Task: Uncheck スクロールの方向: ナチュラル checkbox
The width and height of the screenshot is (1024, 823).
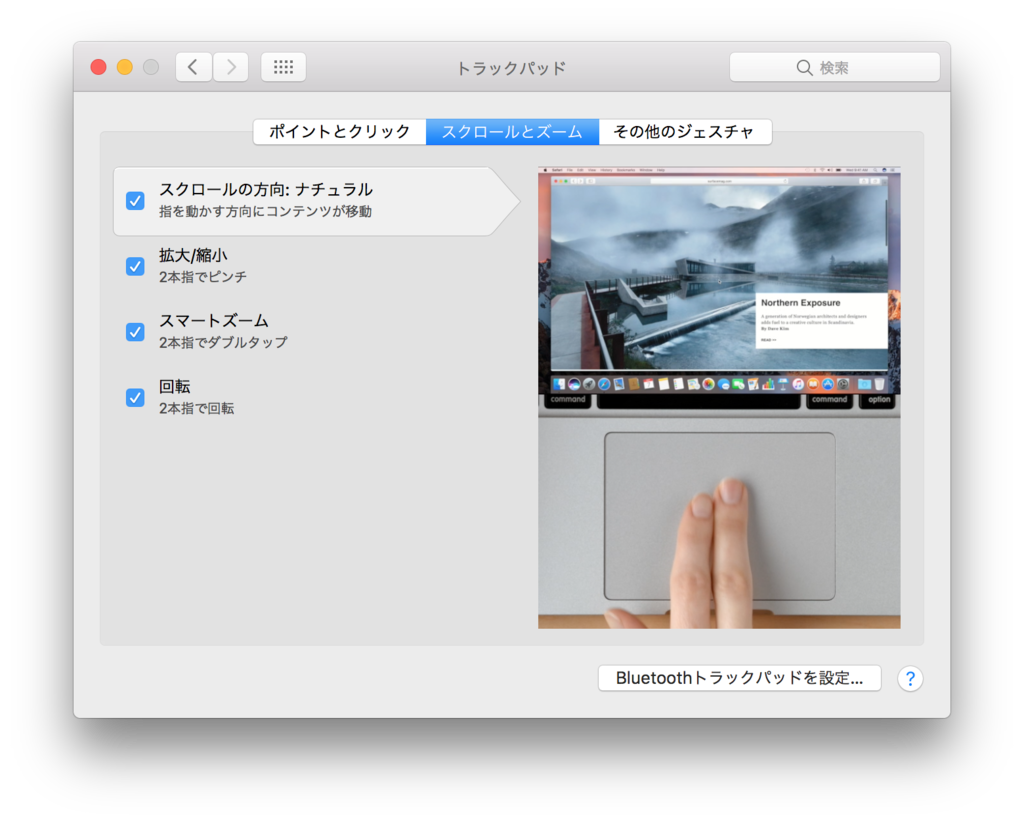Action: pyautogui.click(x=135, y=201)
